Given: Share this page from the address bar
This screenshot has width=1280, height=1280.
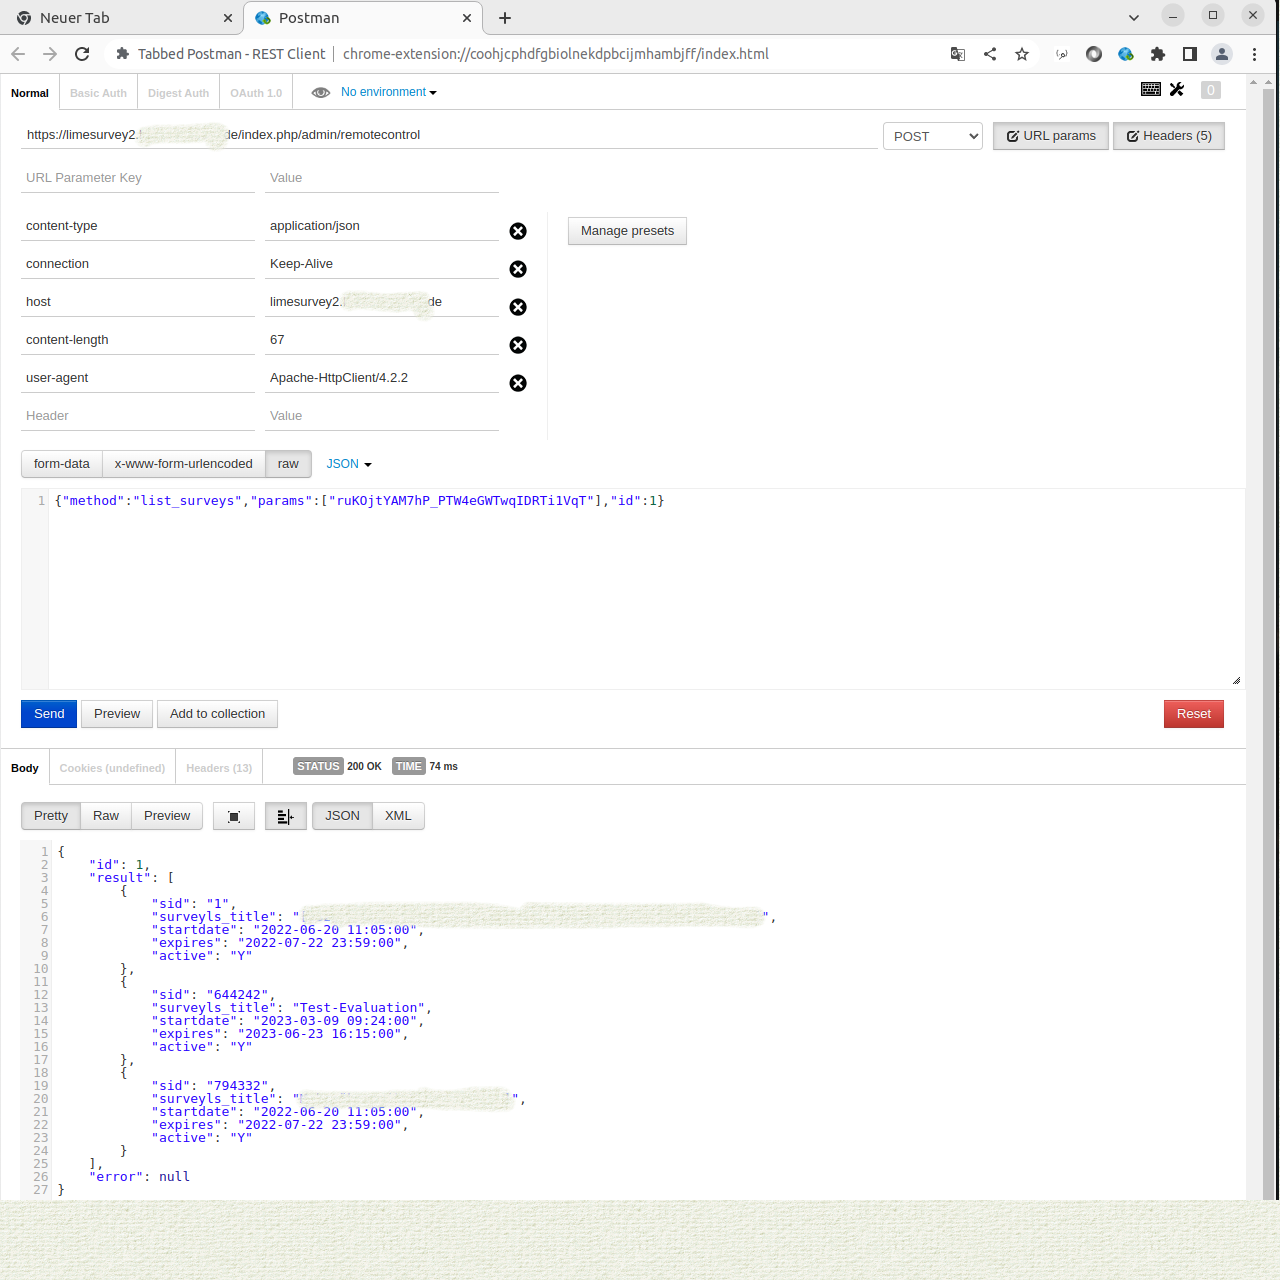Looking at the screenshot, I should pos(990,54).
